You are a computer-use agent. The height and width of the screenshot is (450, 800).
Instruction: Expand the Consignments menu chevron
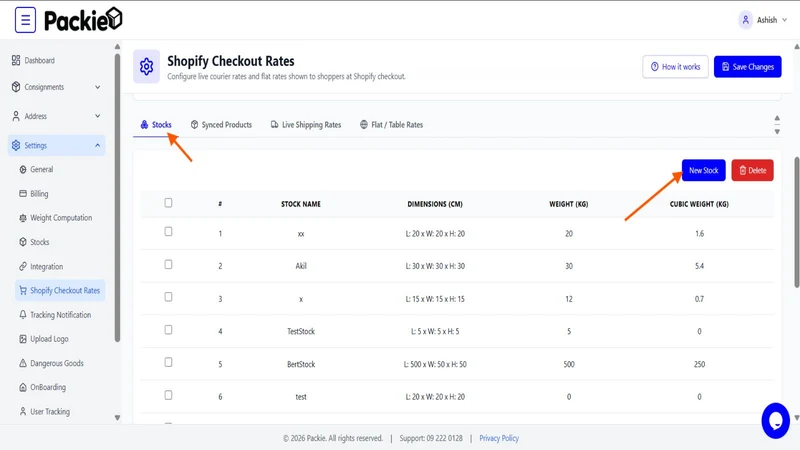(x=97, y=87)
